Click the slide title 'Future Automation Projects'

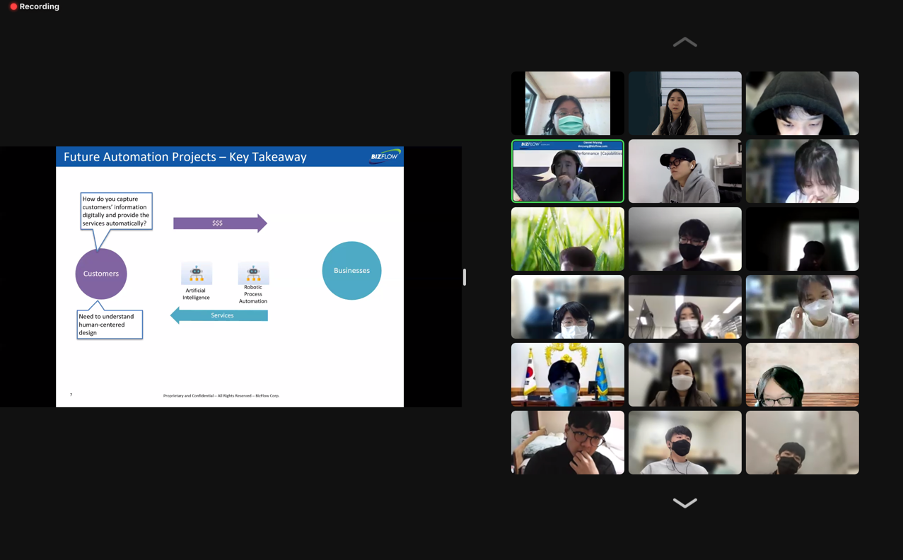(140, 157)
